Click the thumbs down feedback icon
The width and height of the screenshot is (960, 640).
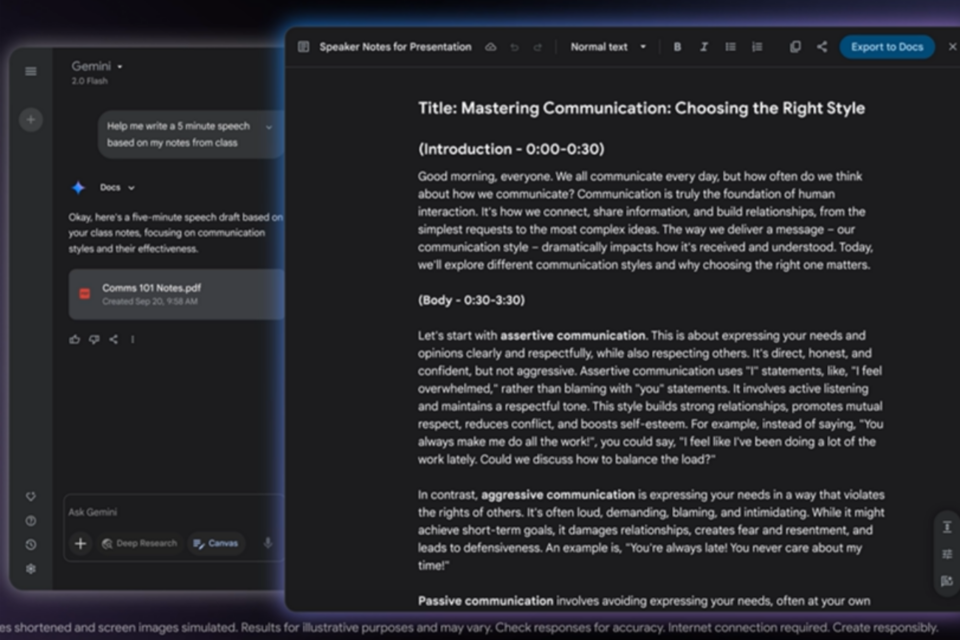click(x=94, y=339)
